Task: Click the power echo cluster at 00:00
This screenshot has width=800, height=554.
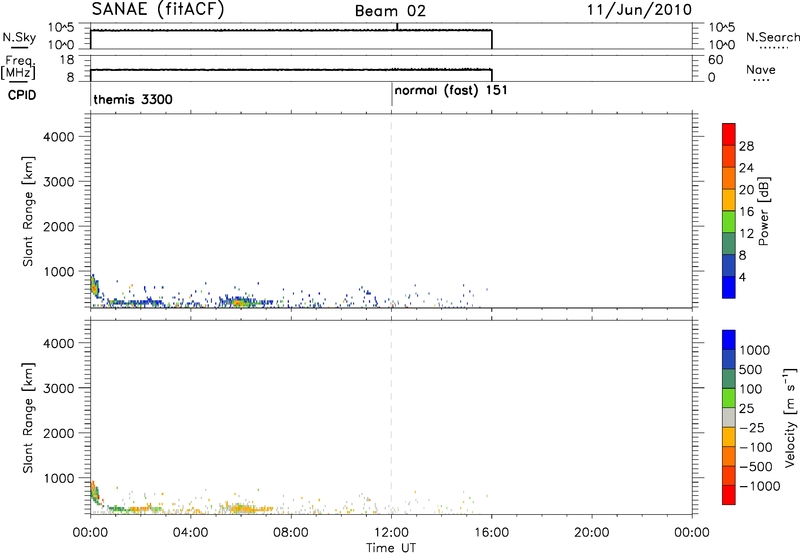Action: [x=95, y=286]
